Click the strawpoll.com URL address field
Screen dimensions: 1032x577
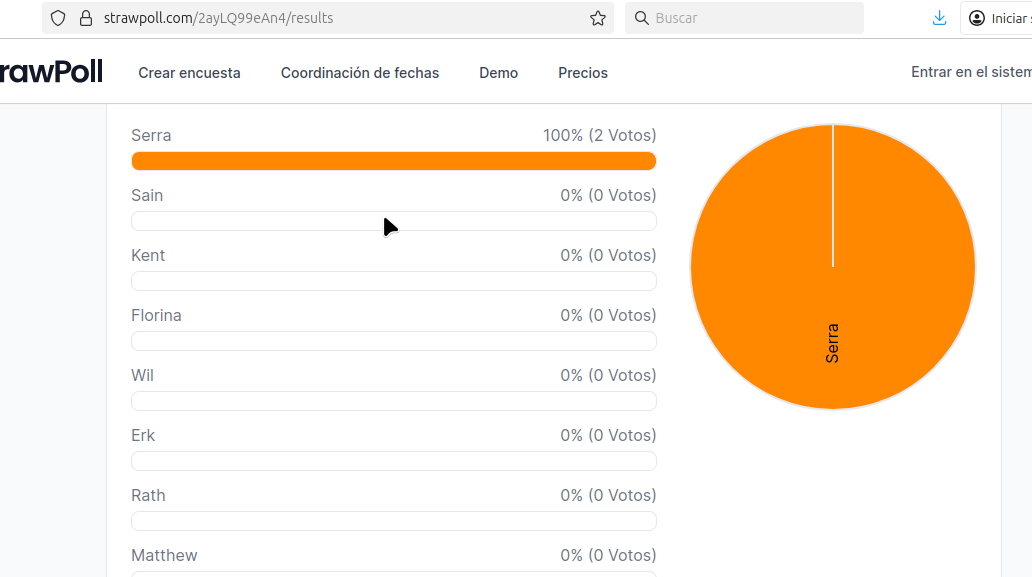pos(328,18)
